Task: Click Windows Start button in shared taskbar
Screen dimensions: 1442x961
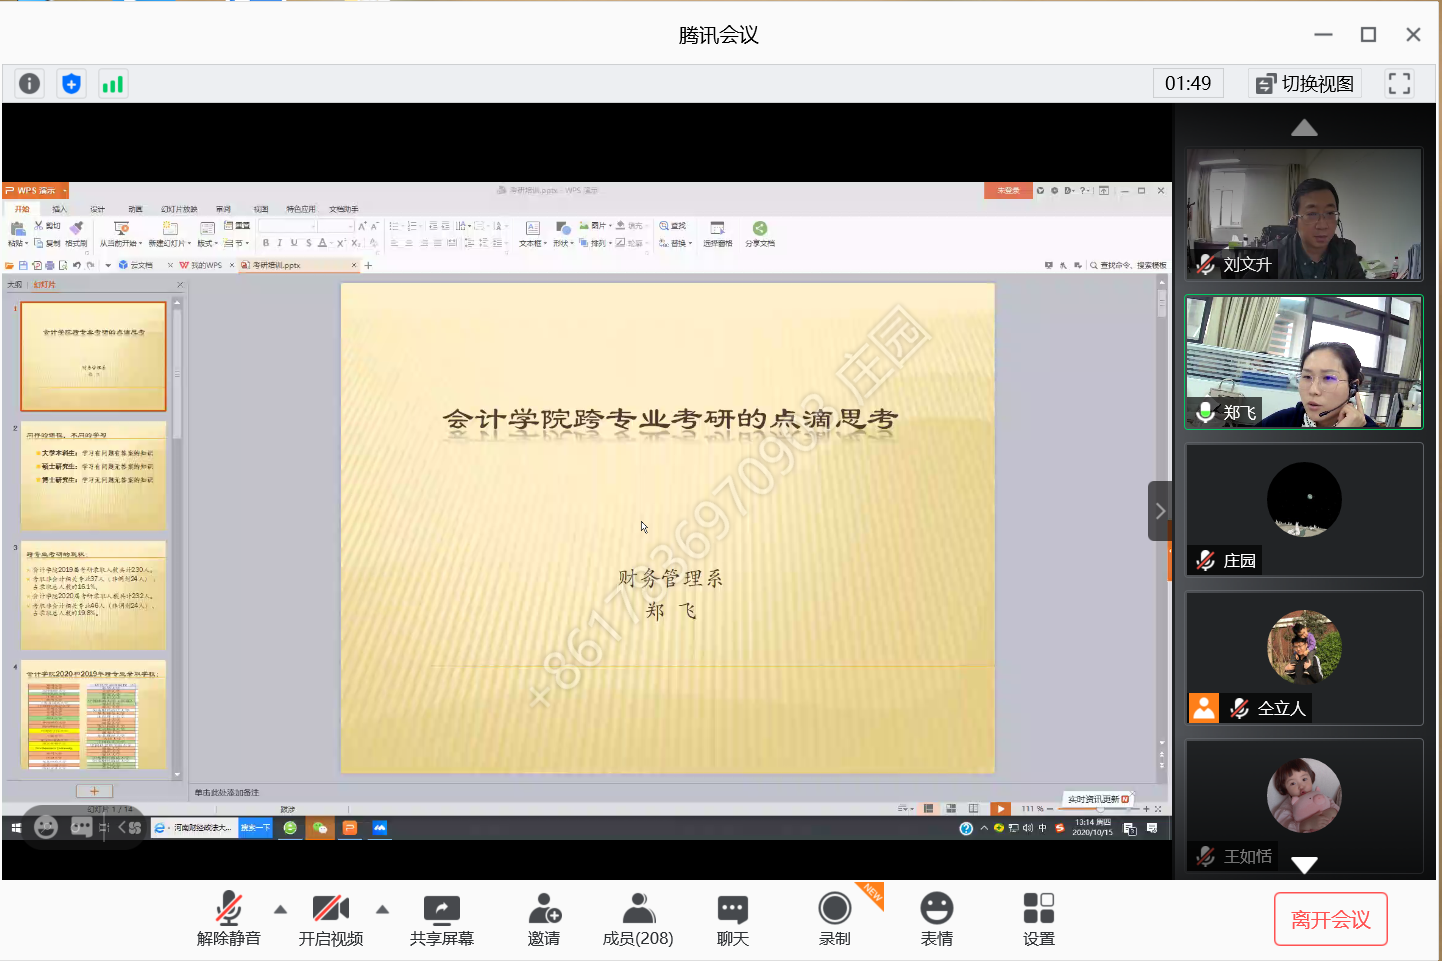Action: click(16, 828)
